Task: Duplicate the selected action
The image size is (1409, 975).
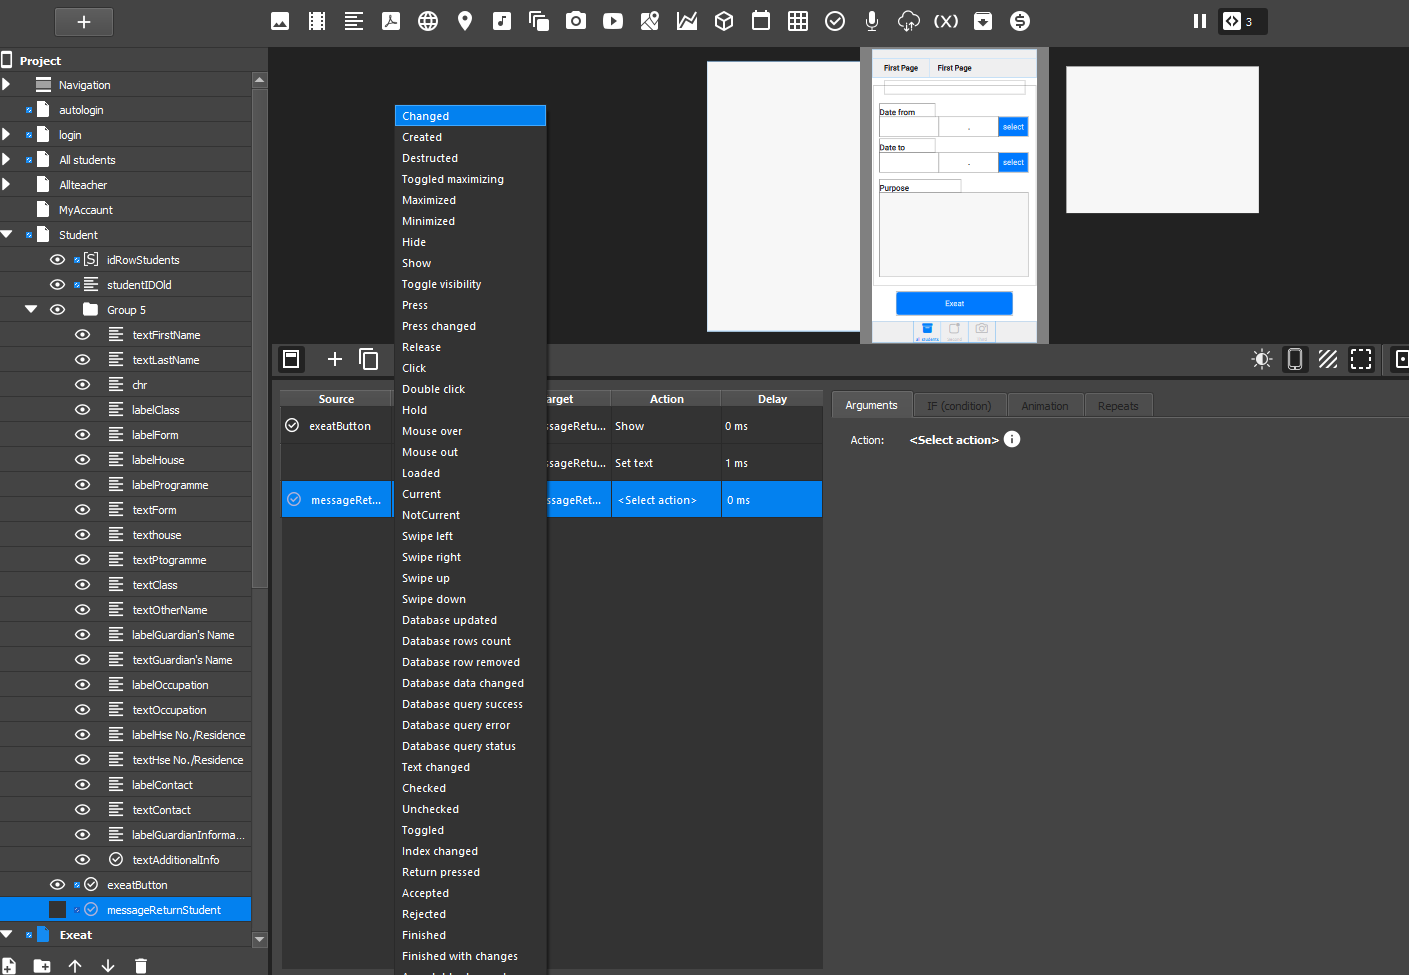Action: [369, 359]
